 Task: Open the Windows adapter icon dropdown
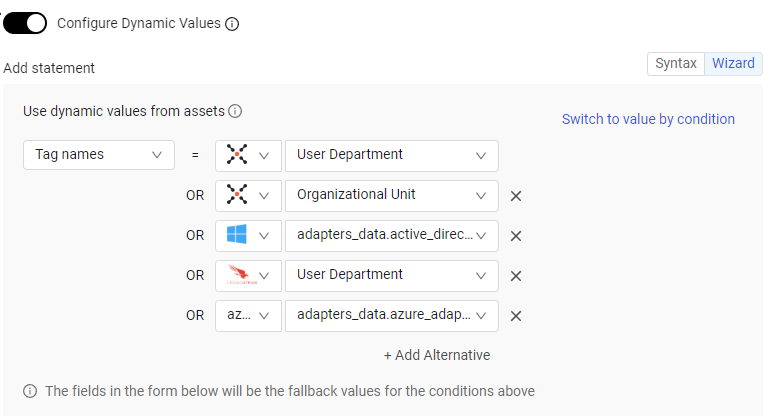(248, 235)
